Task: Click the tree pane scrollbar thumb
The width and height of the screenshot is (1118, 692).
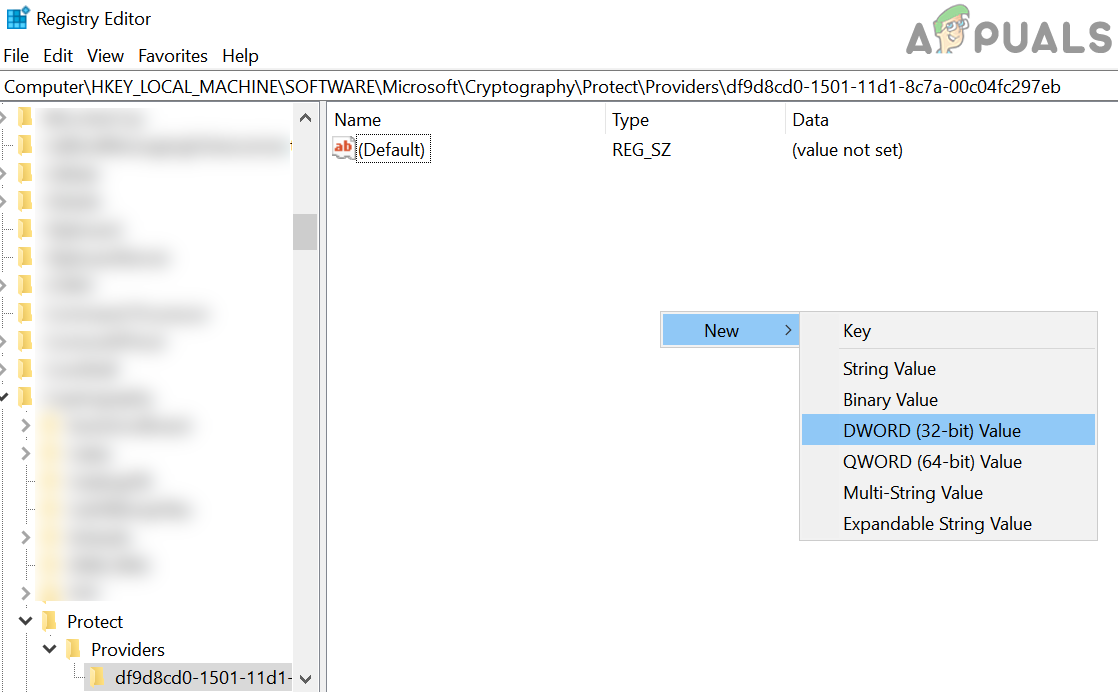Action: [305, 232]
